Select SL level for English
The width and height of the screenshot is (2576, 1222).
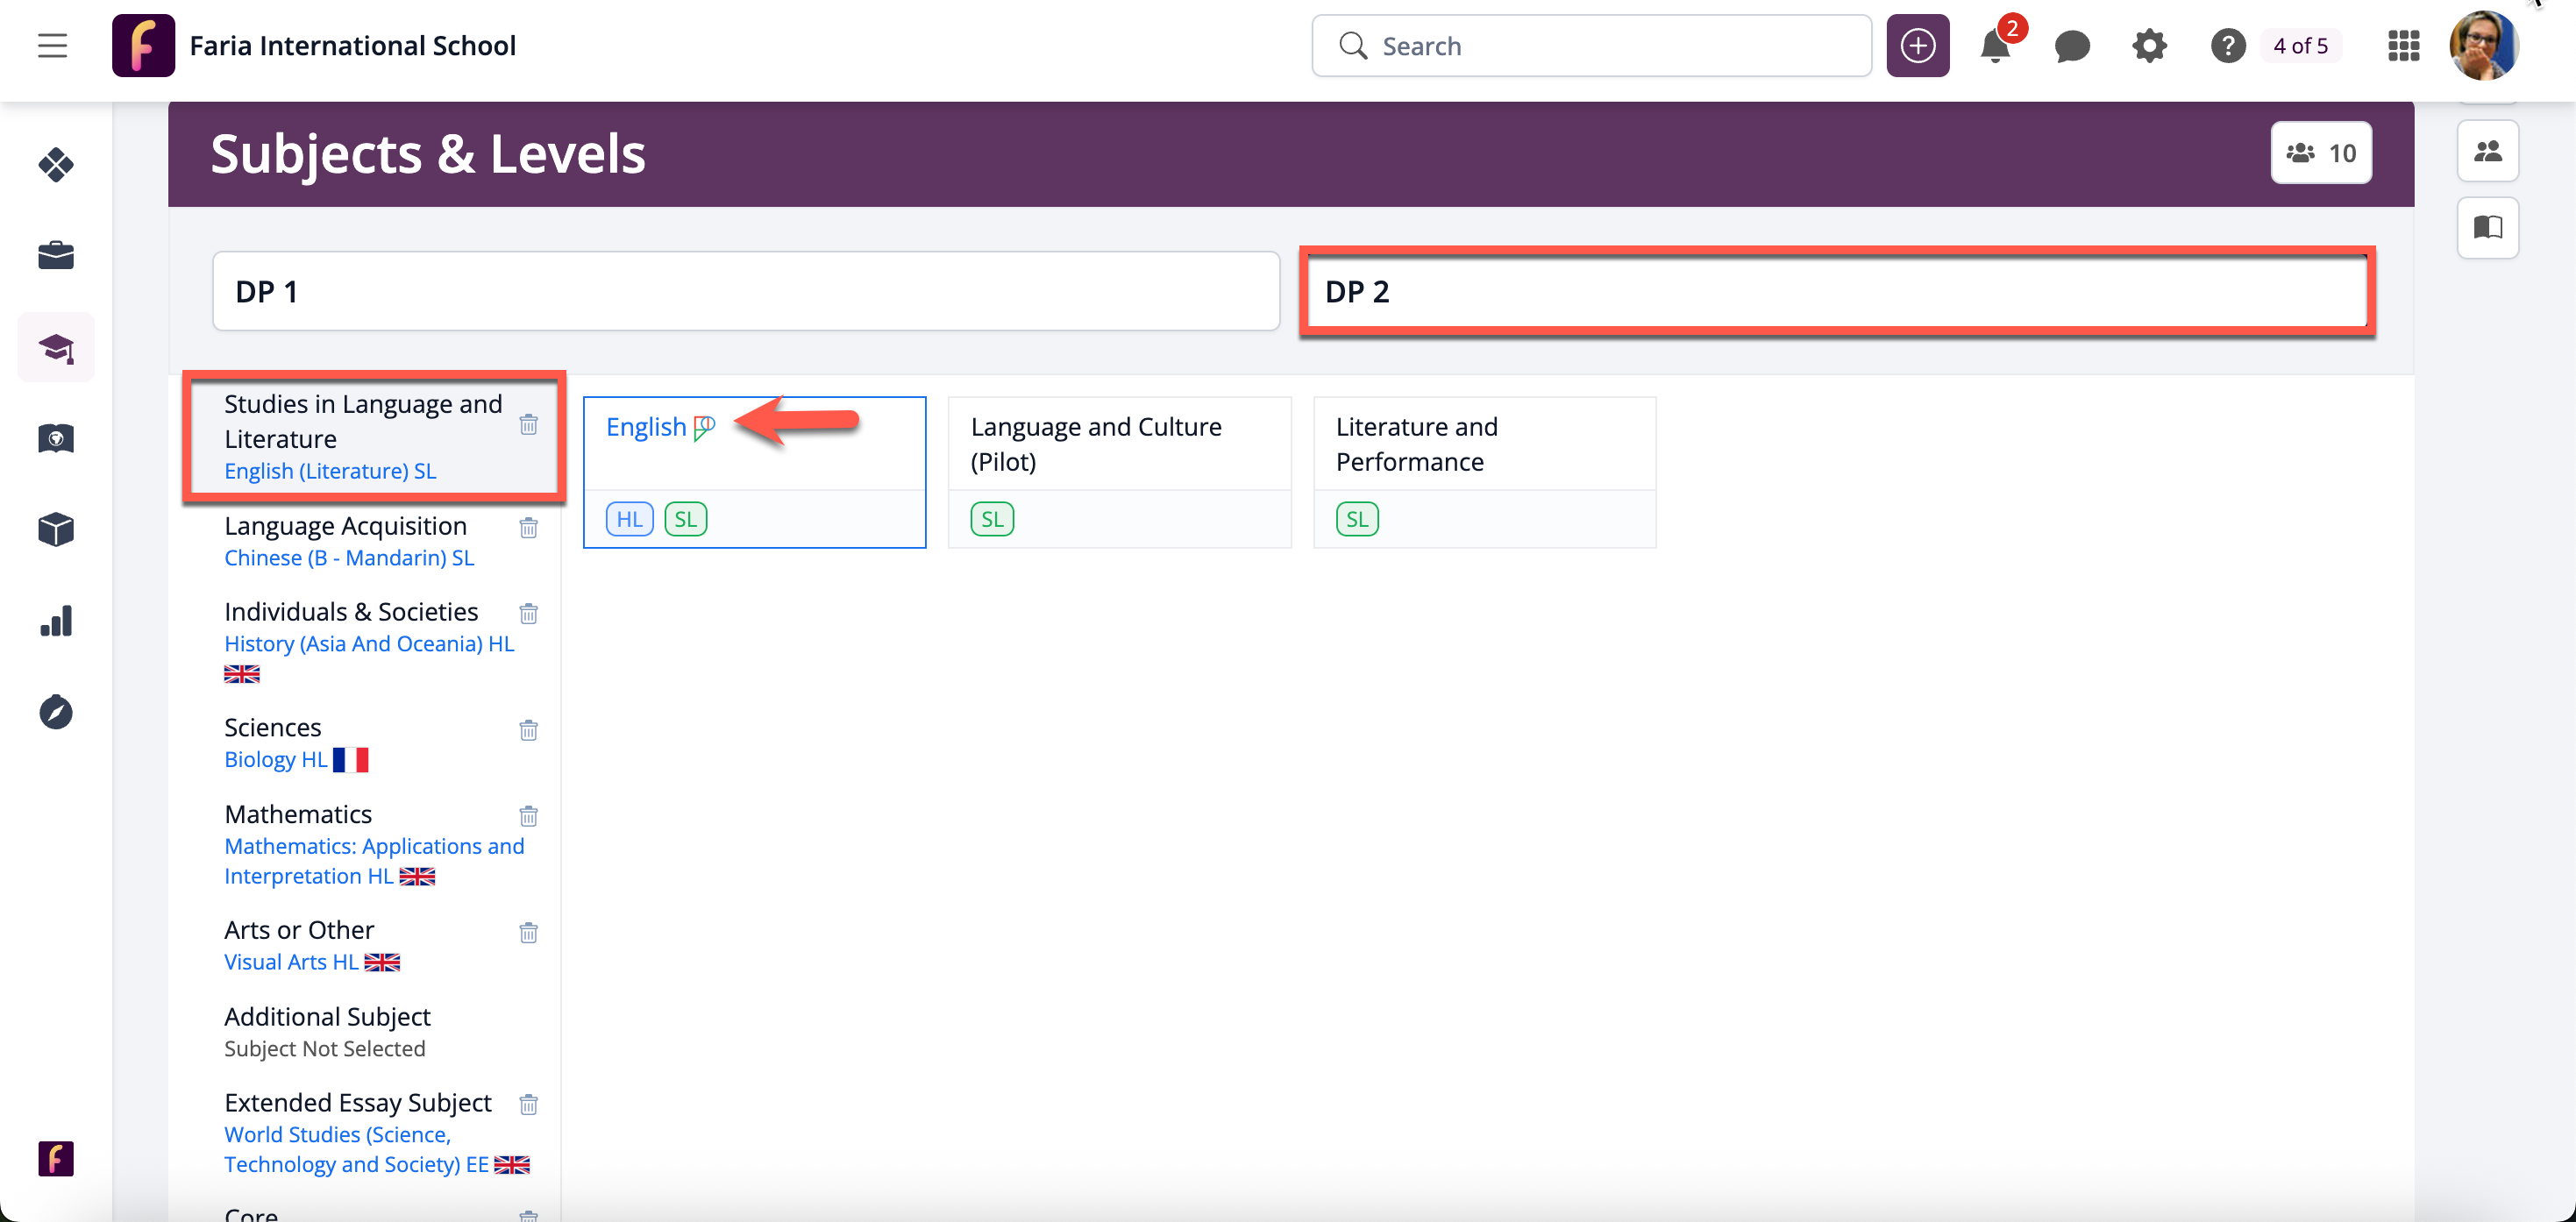(x=685, y=519)
